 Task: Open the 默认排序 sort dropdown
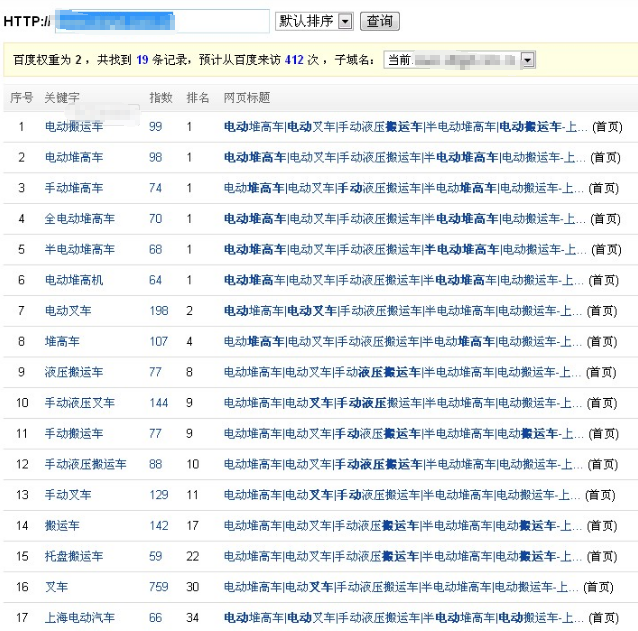[x=314, y=21]
